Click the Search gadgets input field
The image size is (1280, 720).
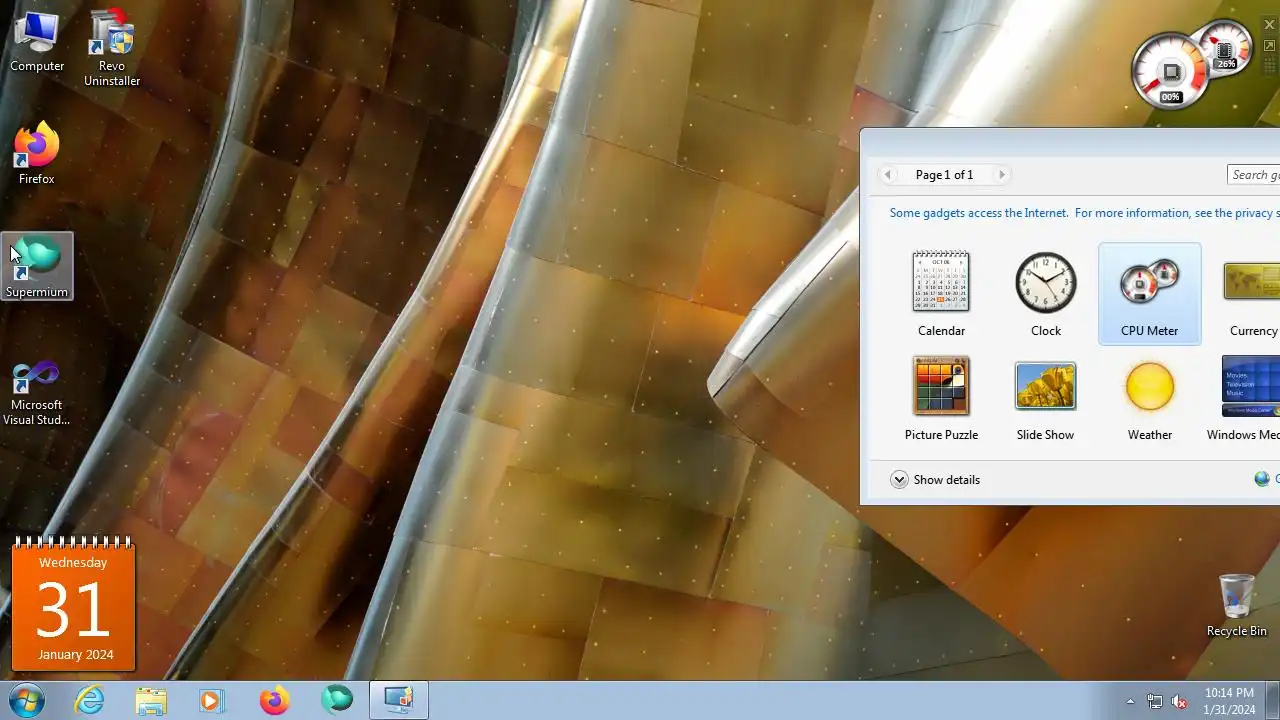tap(1254, 175)
